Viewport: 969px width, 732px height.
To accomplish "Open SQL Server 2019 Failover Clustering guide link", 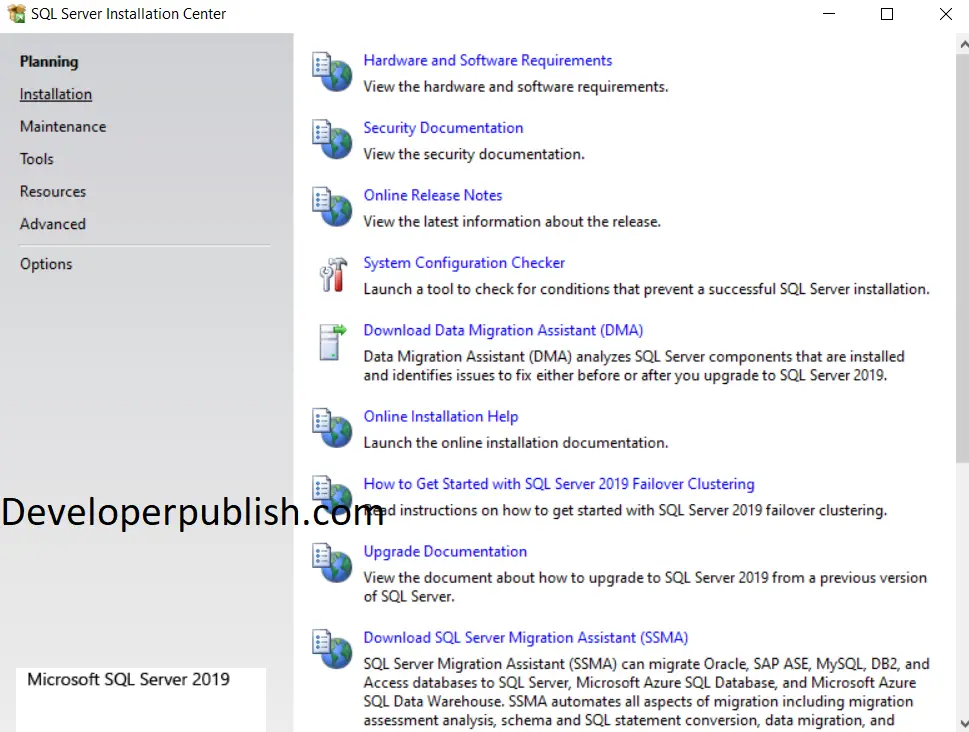I will [559, 484].
